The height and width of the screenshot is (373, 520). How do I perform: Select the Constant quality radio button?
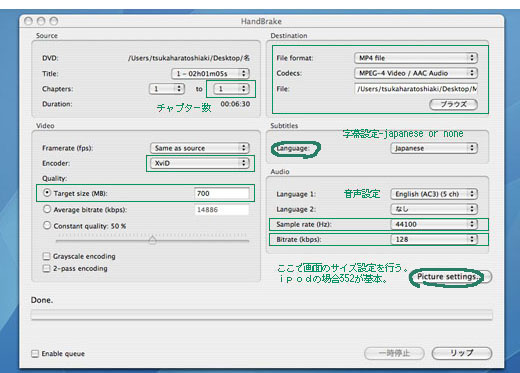47,225
